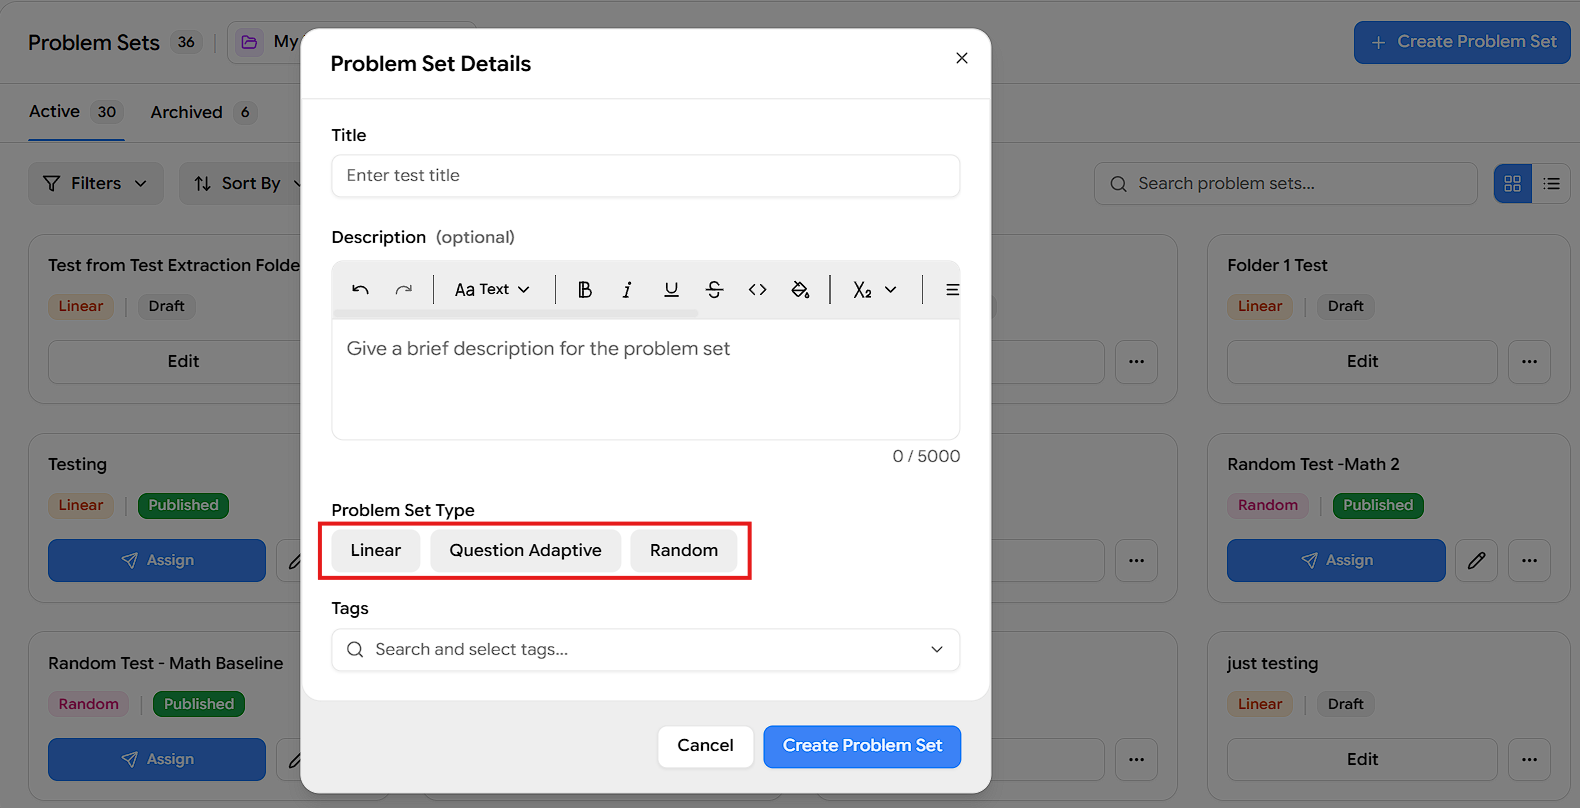Screen dimensions: 1580x808
Task: Choose Question Adaptive problem set type
Action: click(525, 551)
